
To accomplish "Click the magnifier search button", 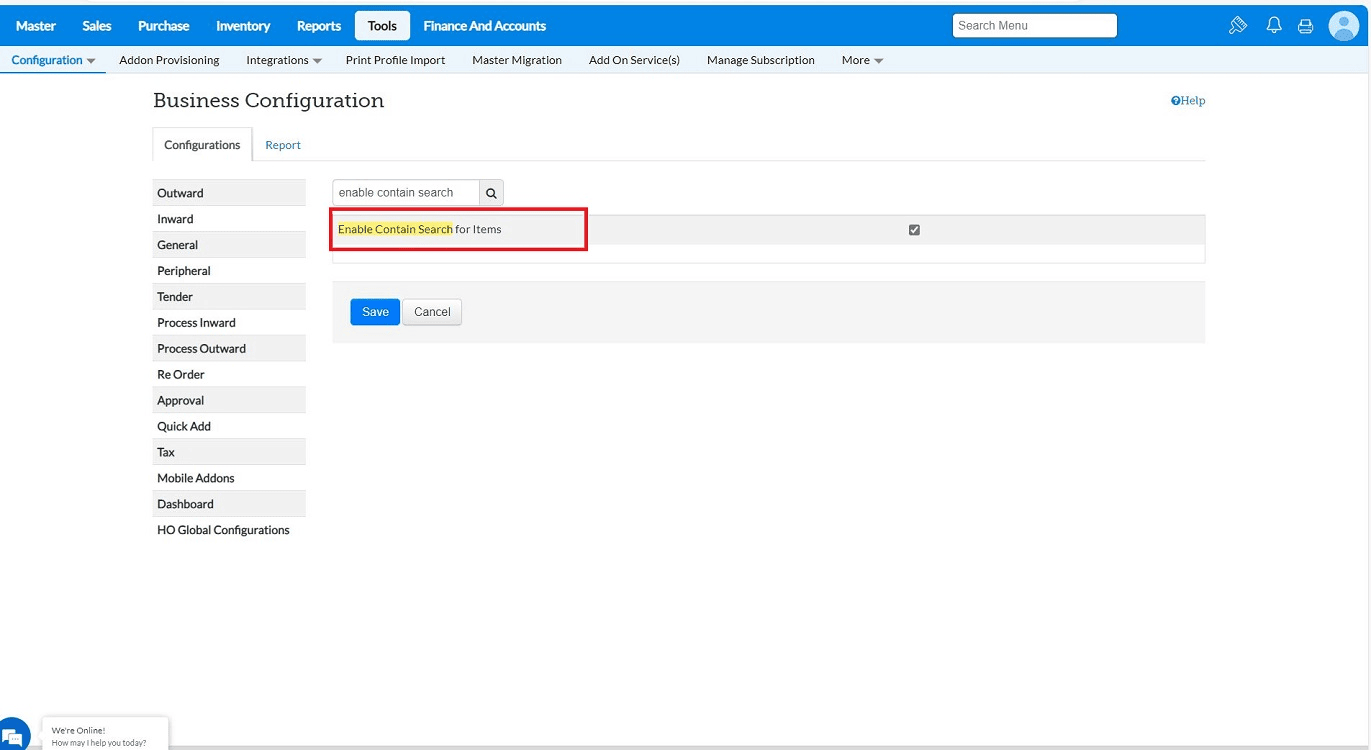I will pos(491,193).
